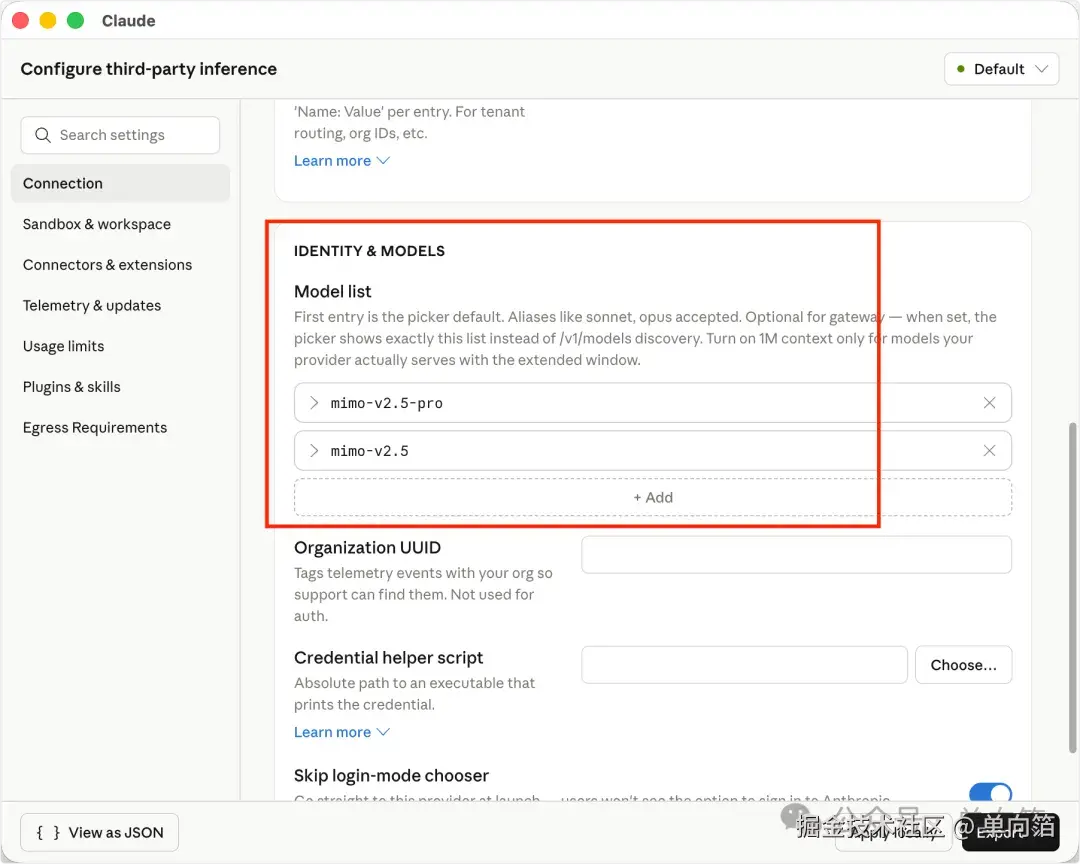Open the View as JSON view
Image resolution: width=1080 pixels, height=864 pixels.
point(100,832)
